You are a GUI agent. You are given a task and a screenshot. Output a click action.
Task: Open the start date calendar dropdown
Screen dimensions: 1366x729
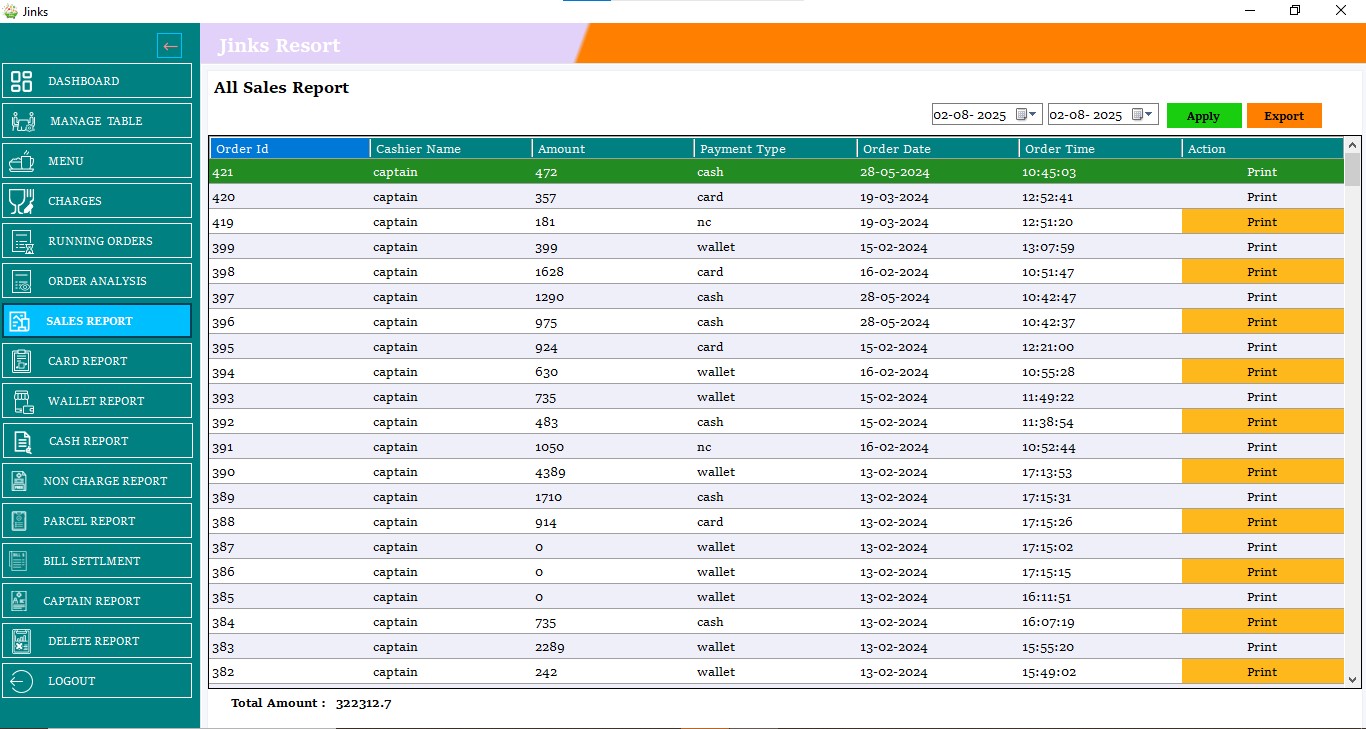[x=1027, y=115]
